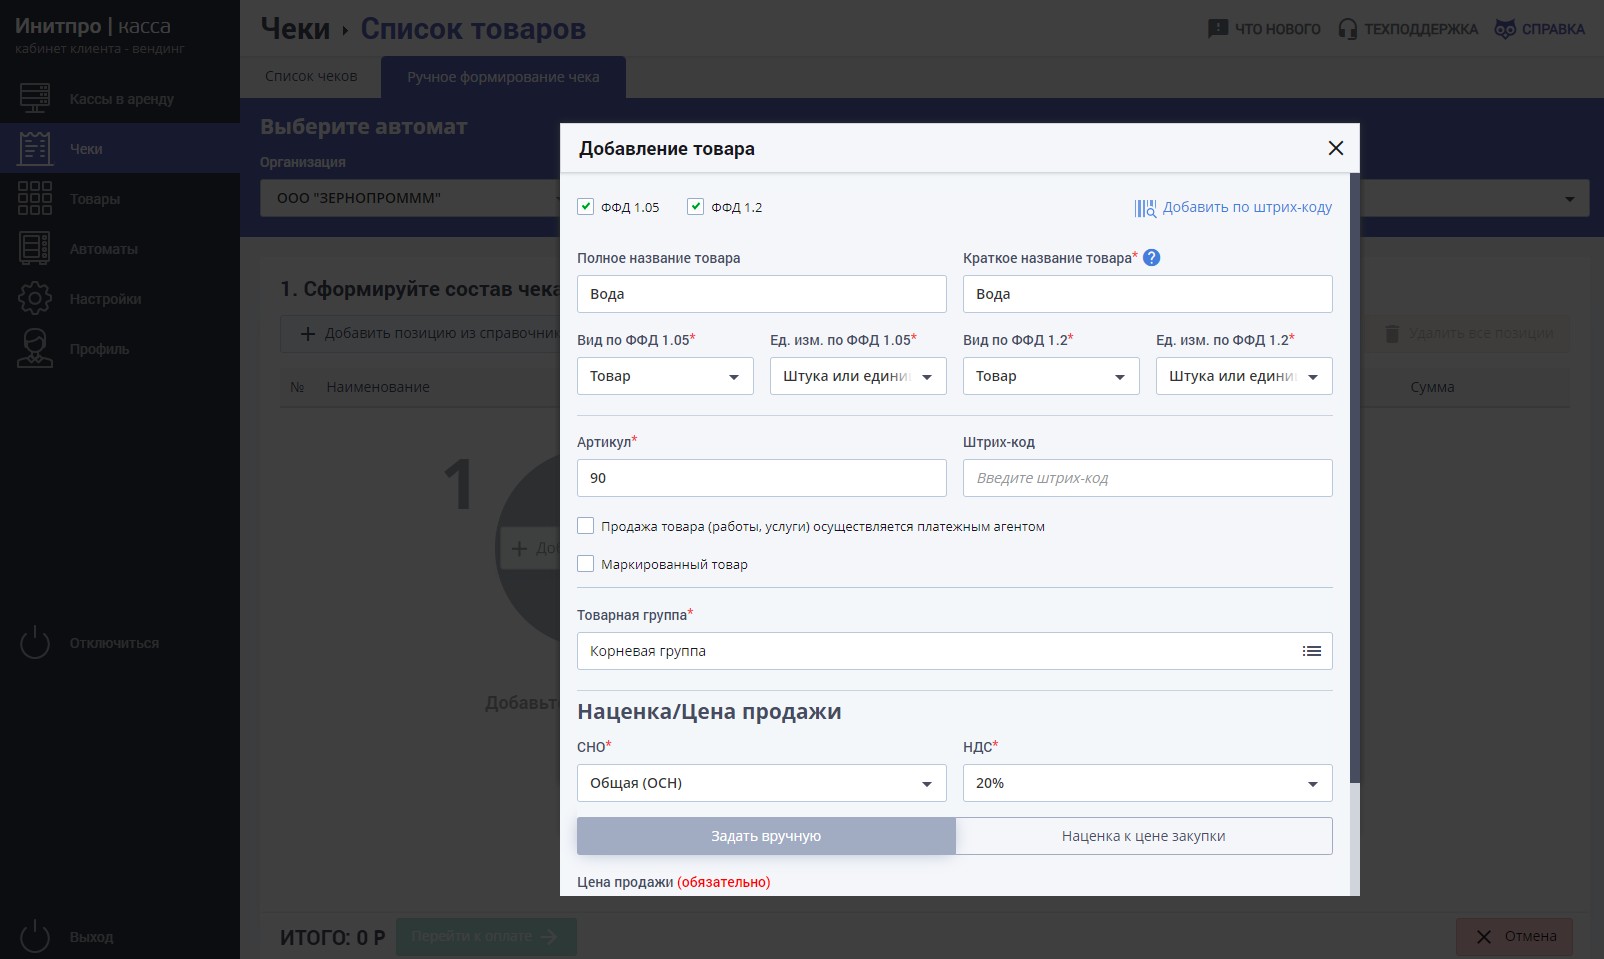The image size is (1604, 959).
Task: Select Ручное формирование чека tab
Action: [x=503, y=77]
